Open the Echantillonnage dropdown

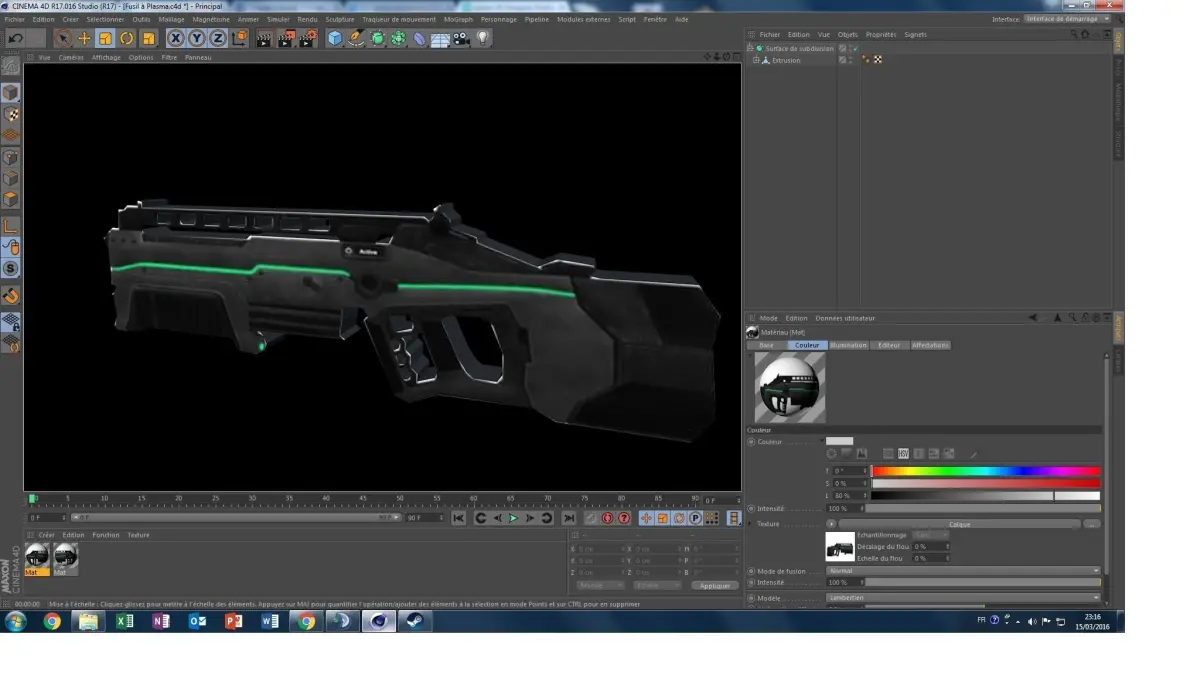(x=930, y=535)
